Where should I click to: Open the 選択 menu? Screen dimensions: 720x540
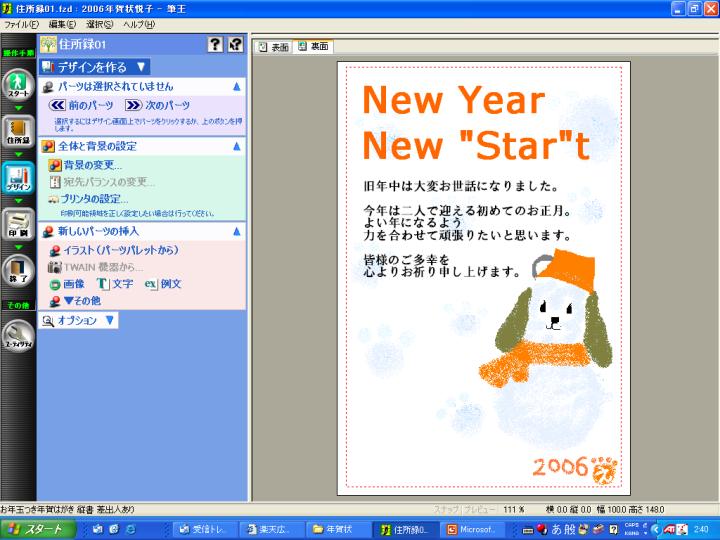tap(100, 24)
